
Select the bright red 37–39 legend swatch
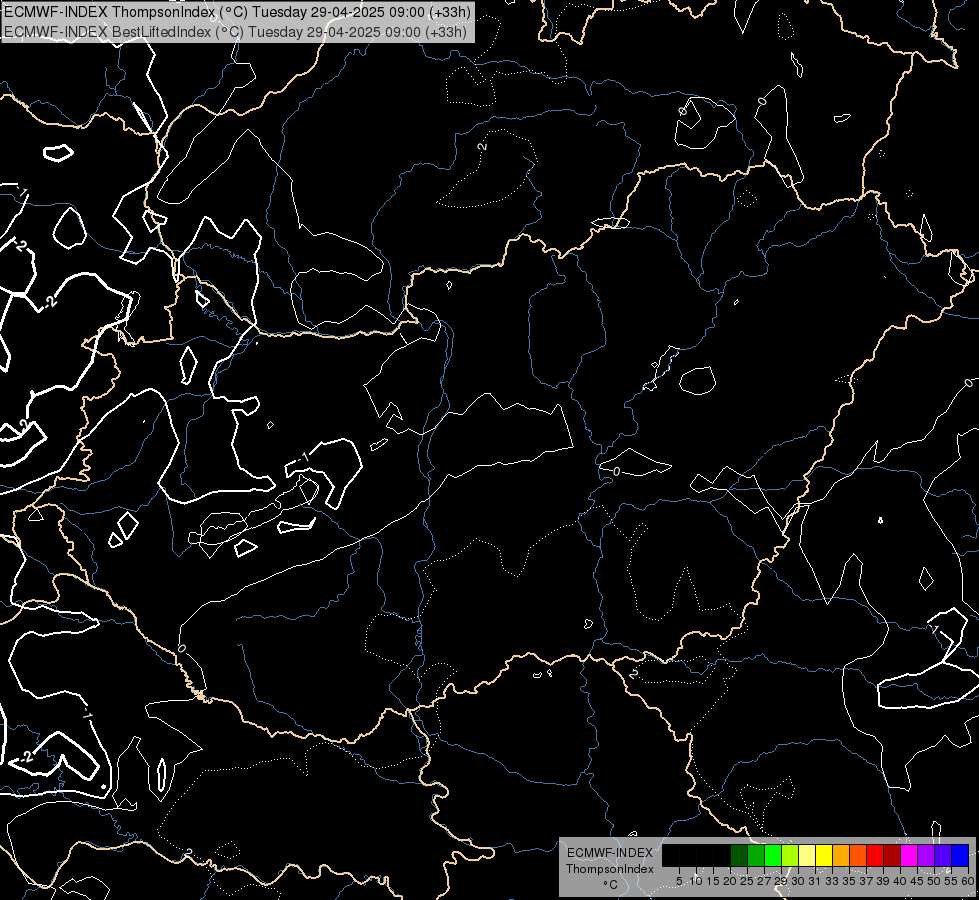point(875,855)
